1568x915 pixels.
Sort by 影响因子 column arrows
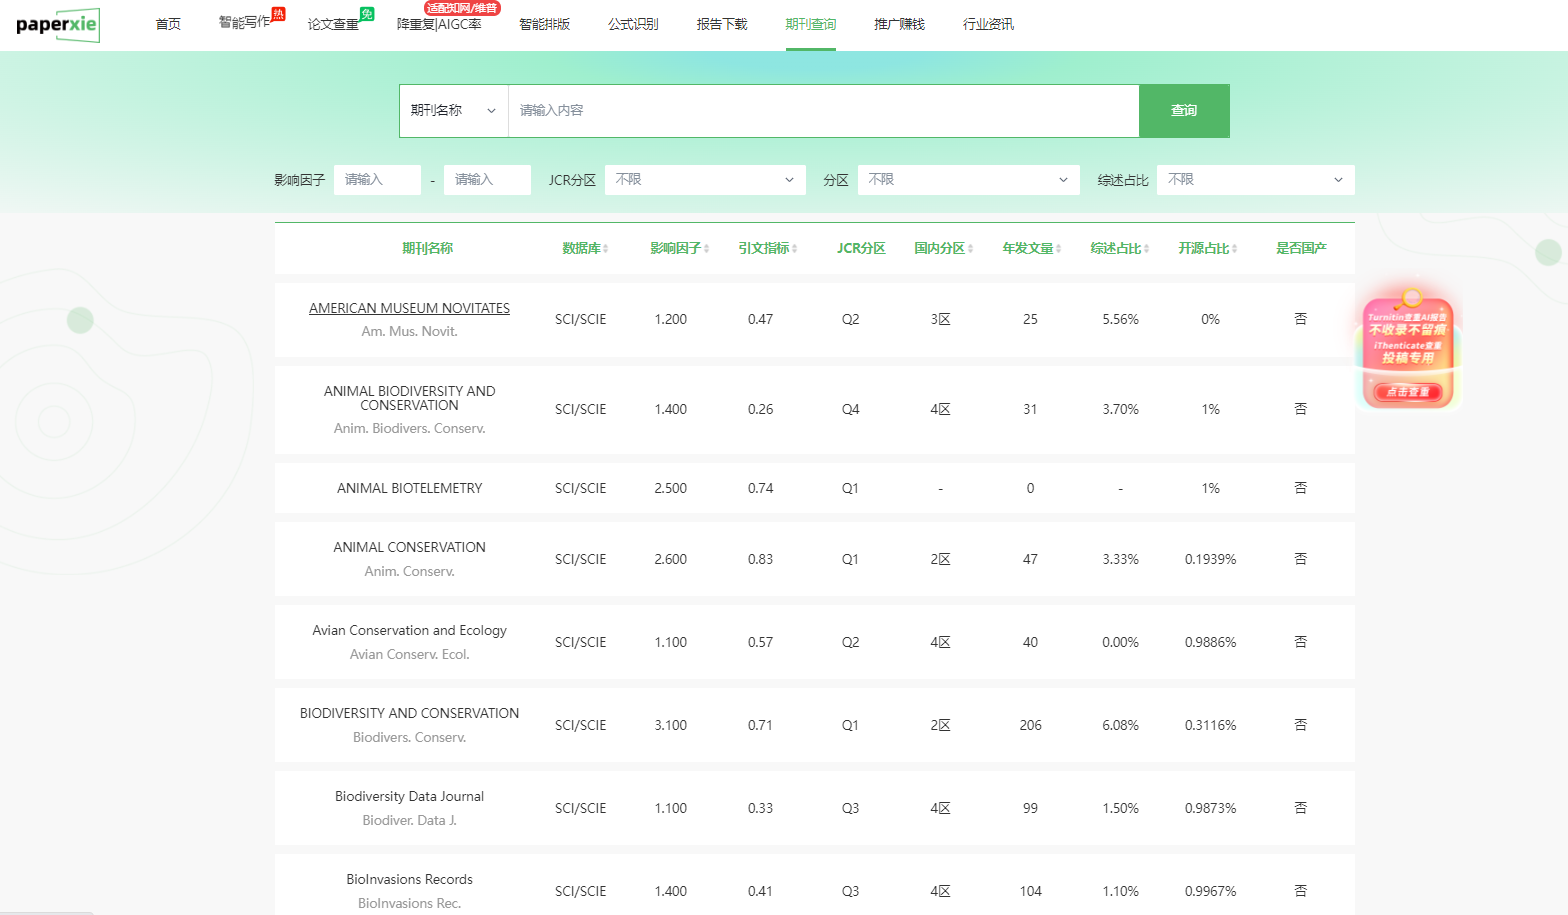pyautogui.click(x=709, y=249)
